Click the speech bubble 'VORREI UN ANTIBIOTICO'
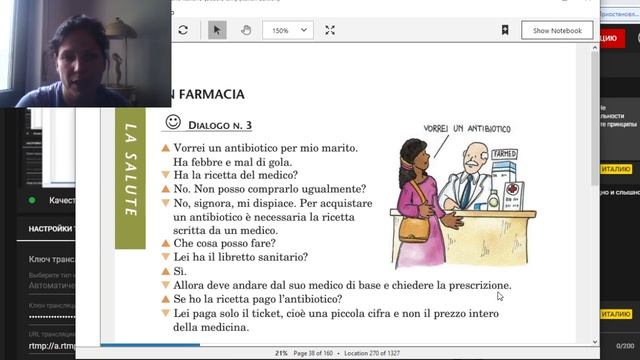The width and height of the screenshot is (640, 360). pos(467,129)
